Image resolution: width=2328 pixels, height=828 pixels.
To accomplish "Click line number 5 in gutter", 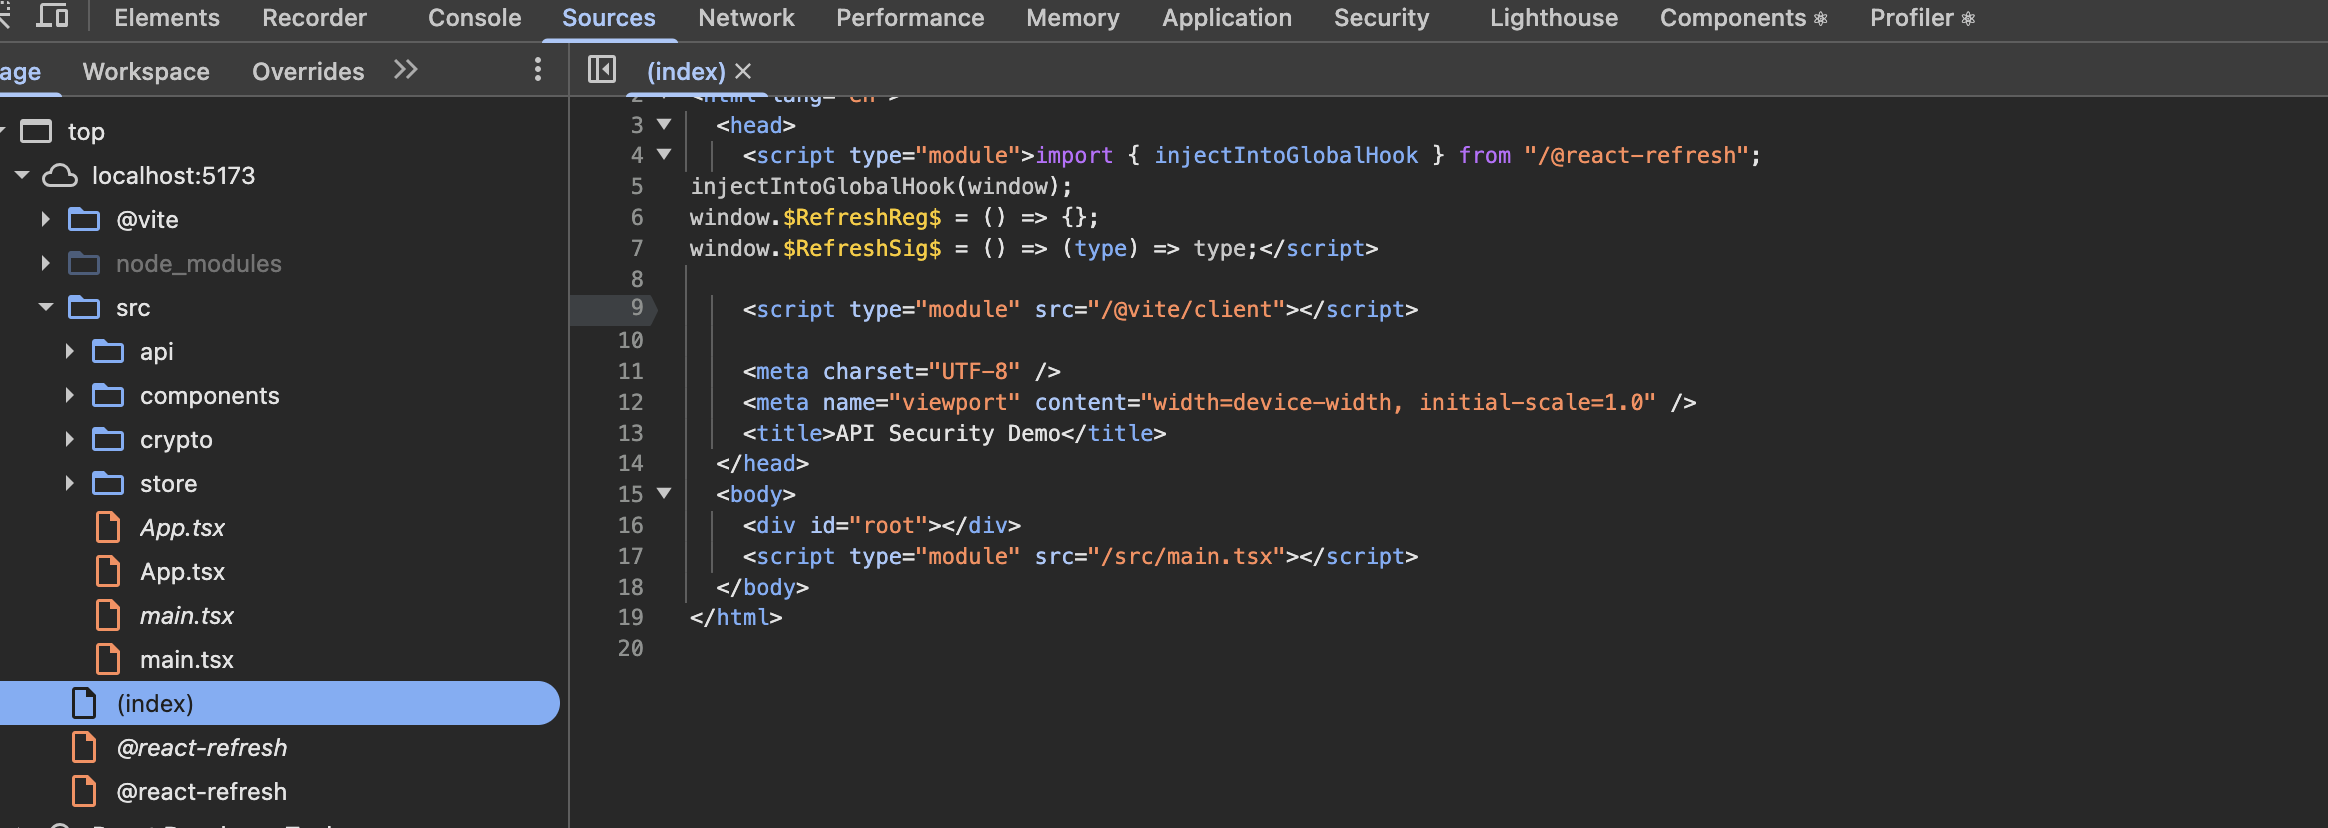I will [x=637, y=186].
